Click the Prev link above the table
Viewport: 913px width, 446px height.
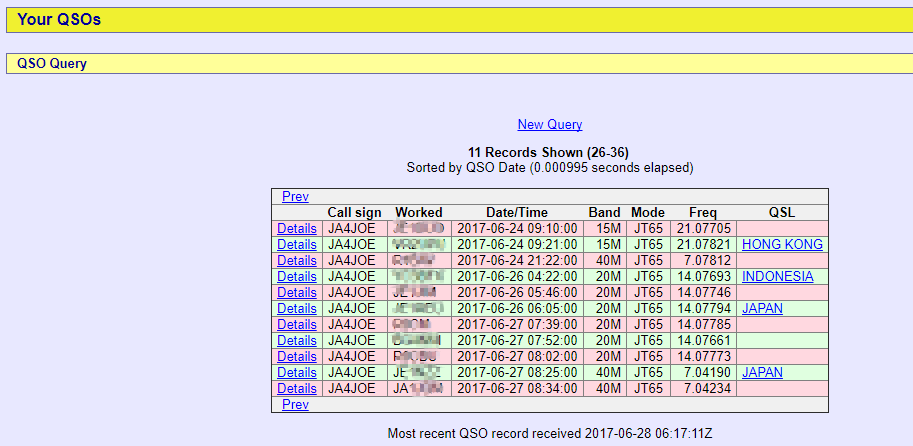pos(295,197)
